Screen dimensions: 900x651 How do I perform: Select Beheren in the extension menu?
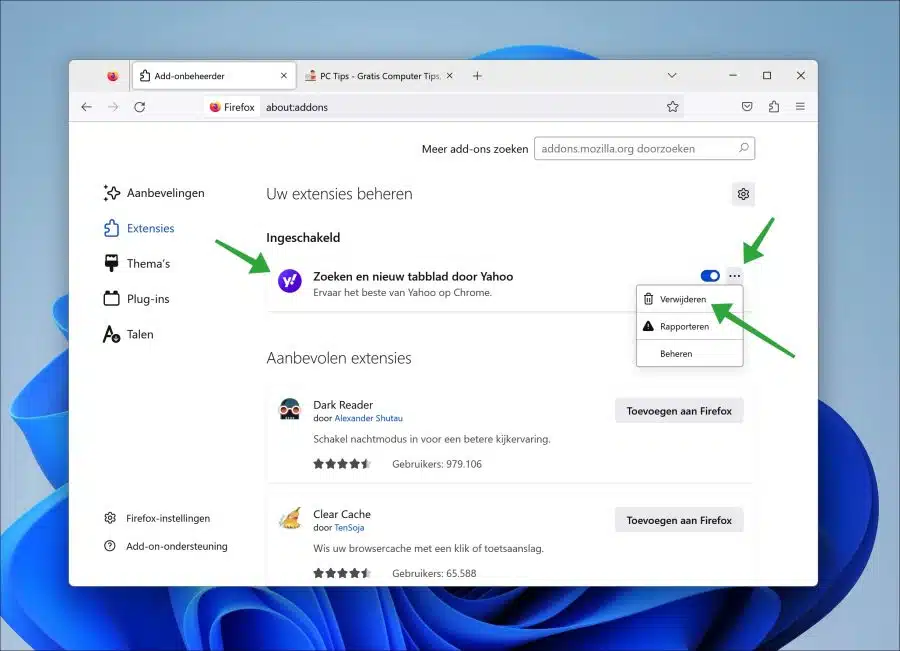(x=689, y=354)
